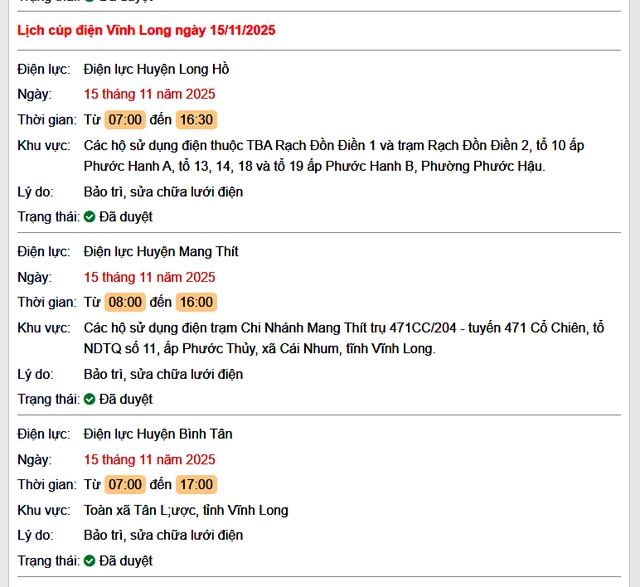Click the Đã duyệt status text for Bình Tân
The image size is (640, 587).
point(126,561)
